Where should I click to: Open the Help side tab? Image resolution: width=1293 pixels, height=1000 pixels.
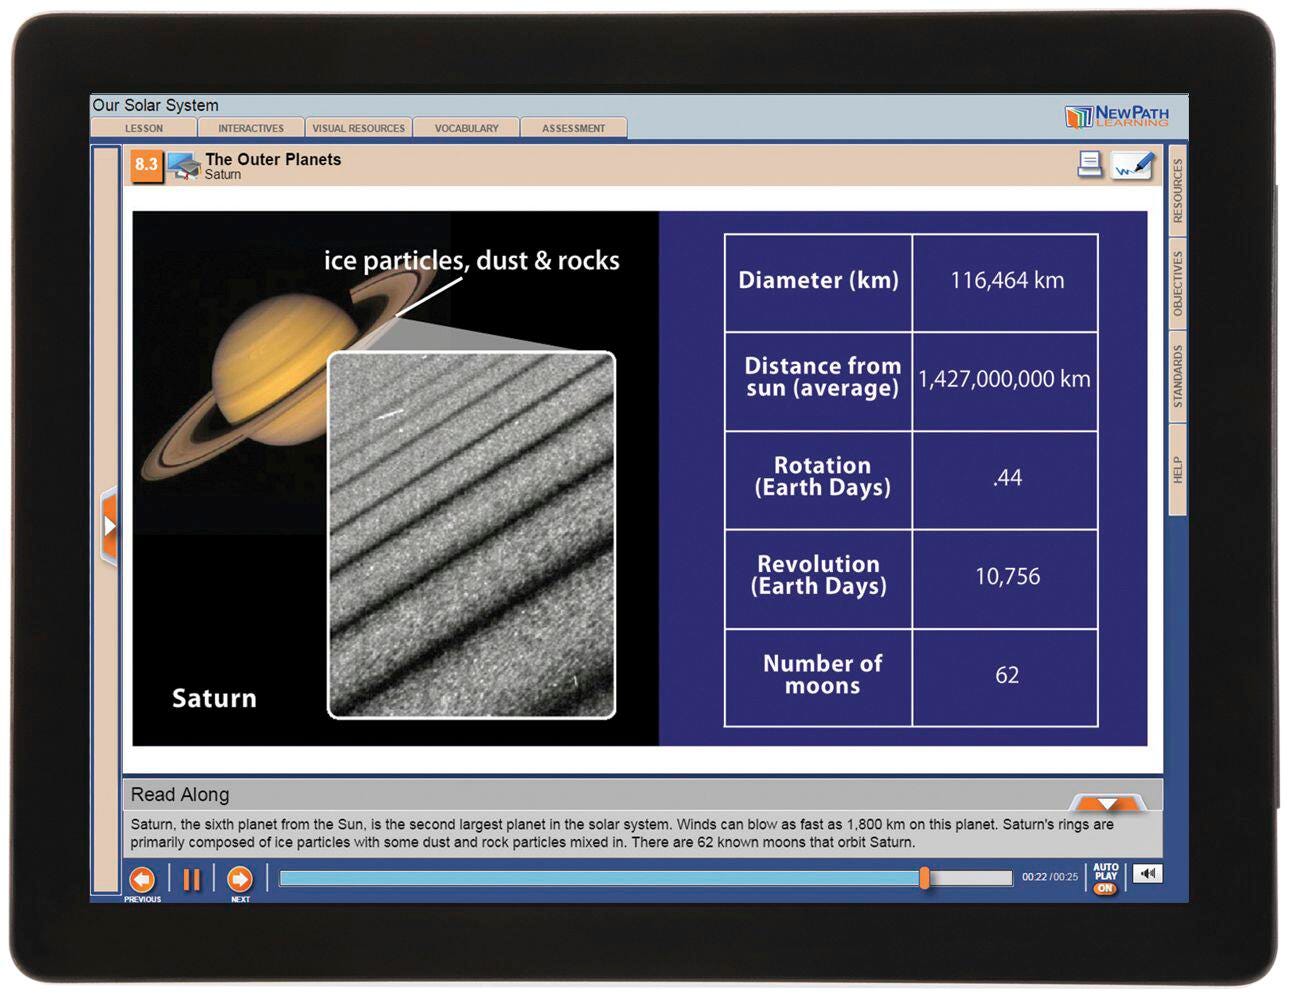tap(1177, 470)
